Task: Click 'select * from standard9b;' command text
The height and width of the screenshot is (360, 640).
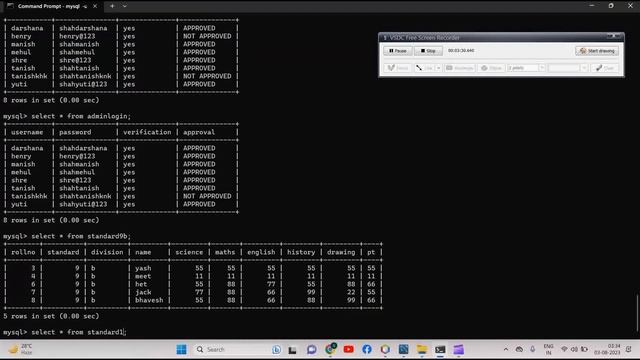Action: pos(81,236)
